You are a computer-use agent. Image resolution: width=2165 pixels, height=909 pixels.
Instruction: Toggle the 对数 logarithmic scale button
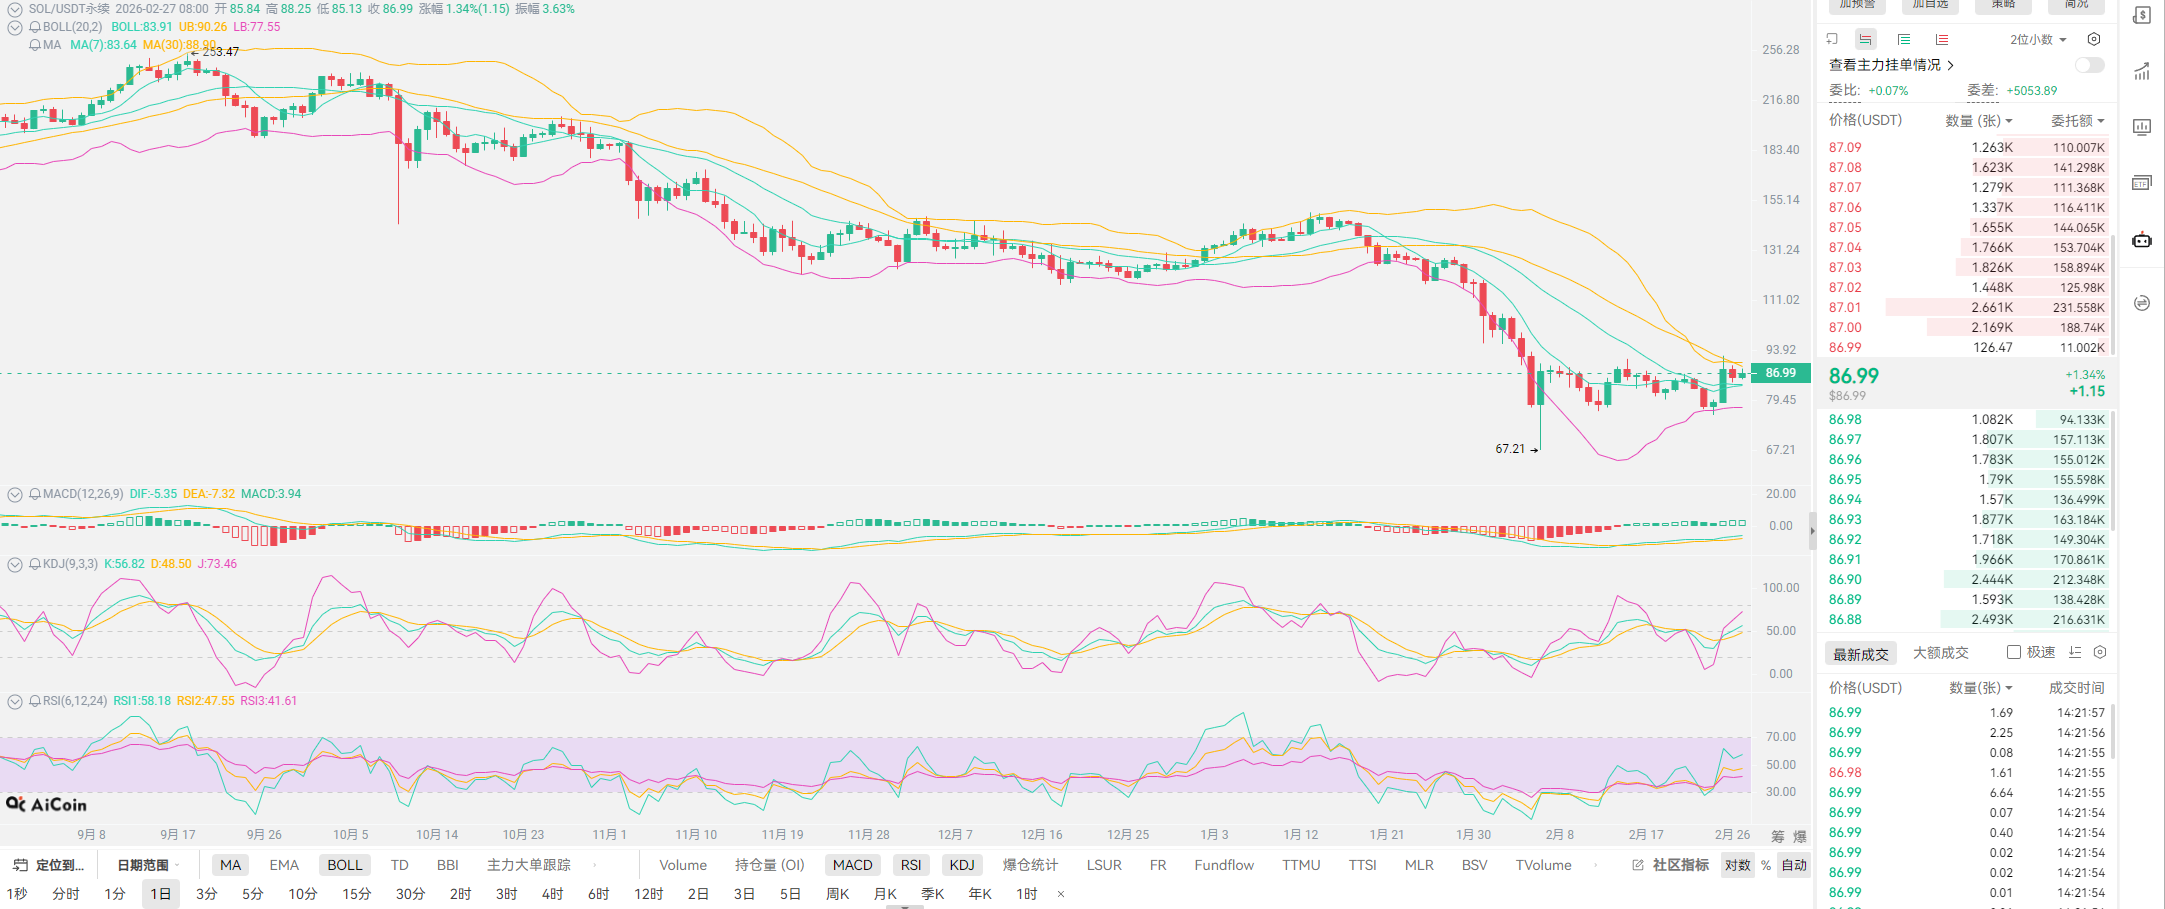pyautogui.click(x=1737, y=865)
